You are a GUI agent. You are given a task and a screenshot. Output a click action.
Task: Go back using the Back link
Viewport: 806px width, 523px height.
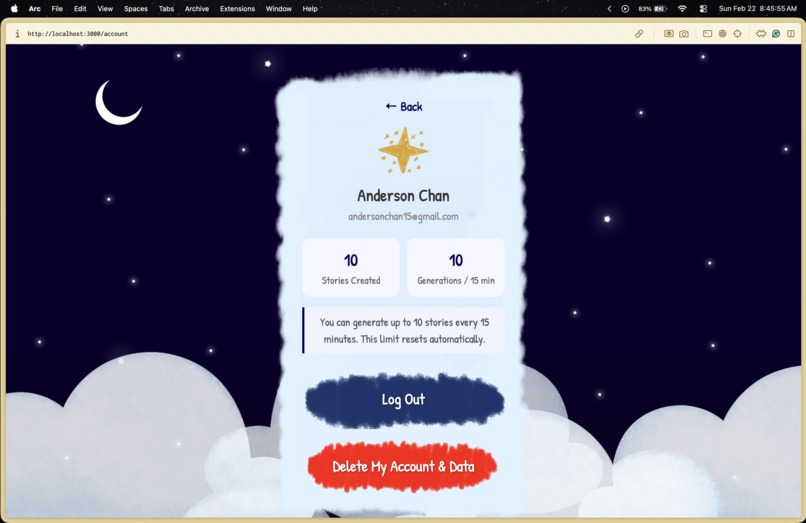click(404, 106)
